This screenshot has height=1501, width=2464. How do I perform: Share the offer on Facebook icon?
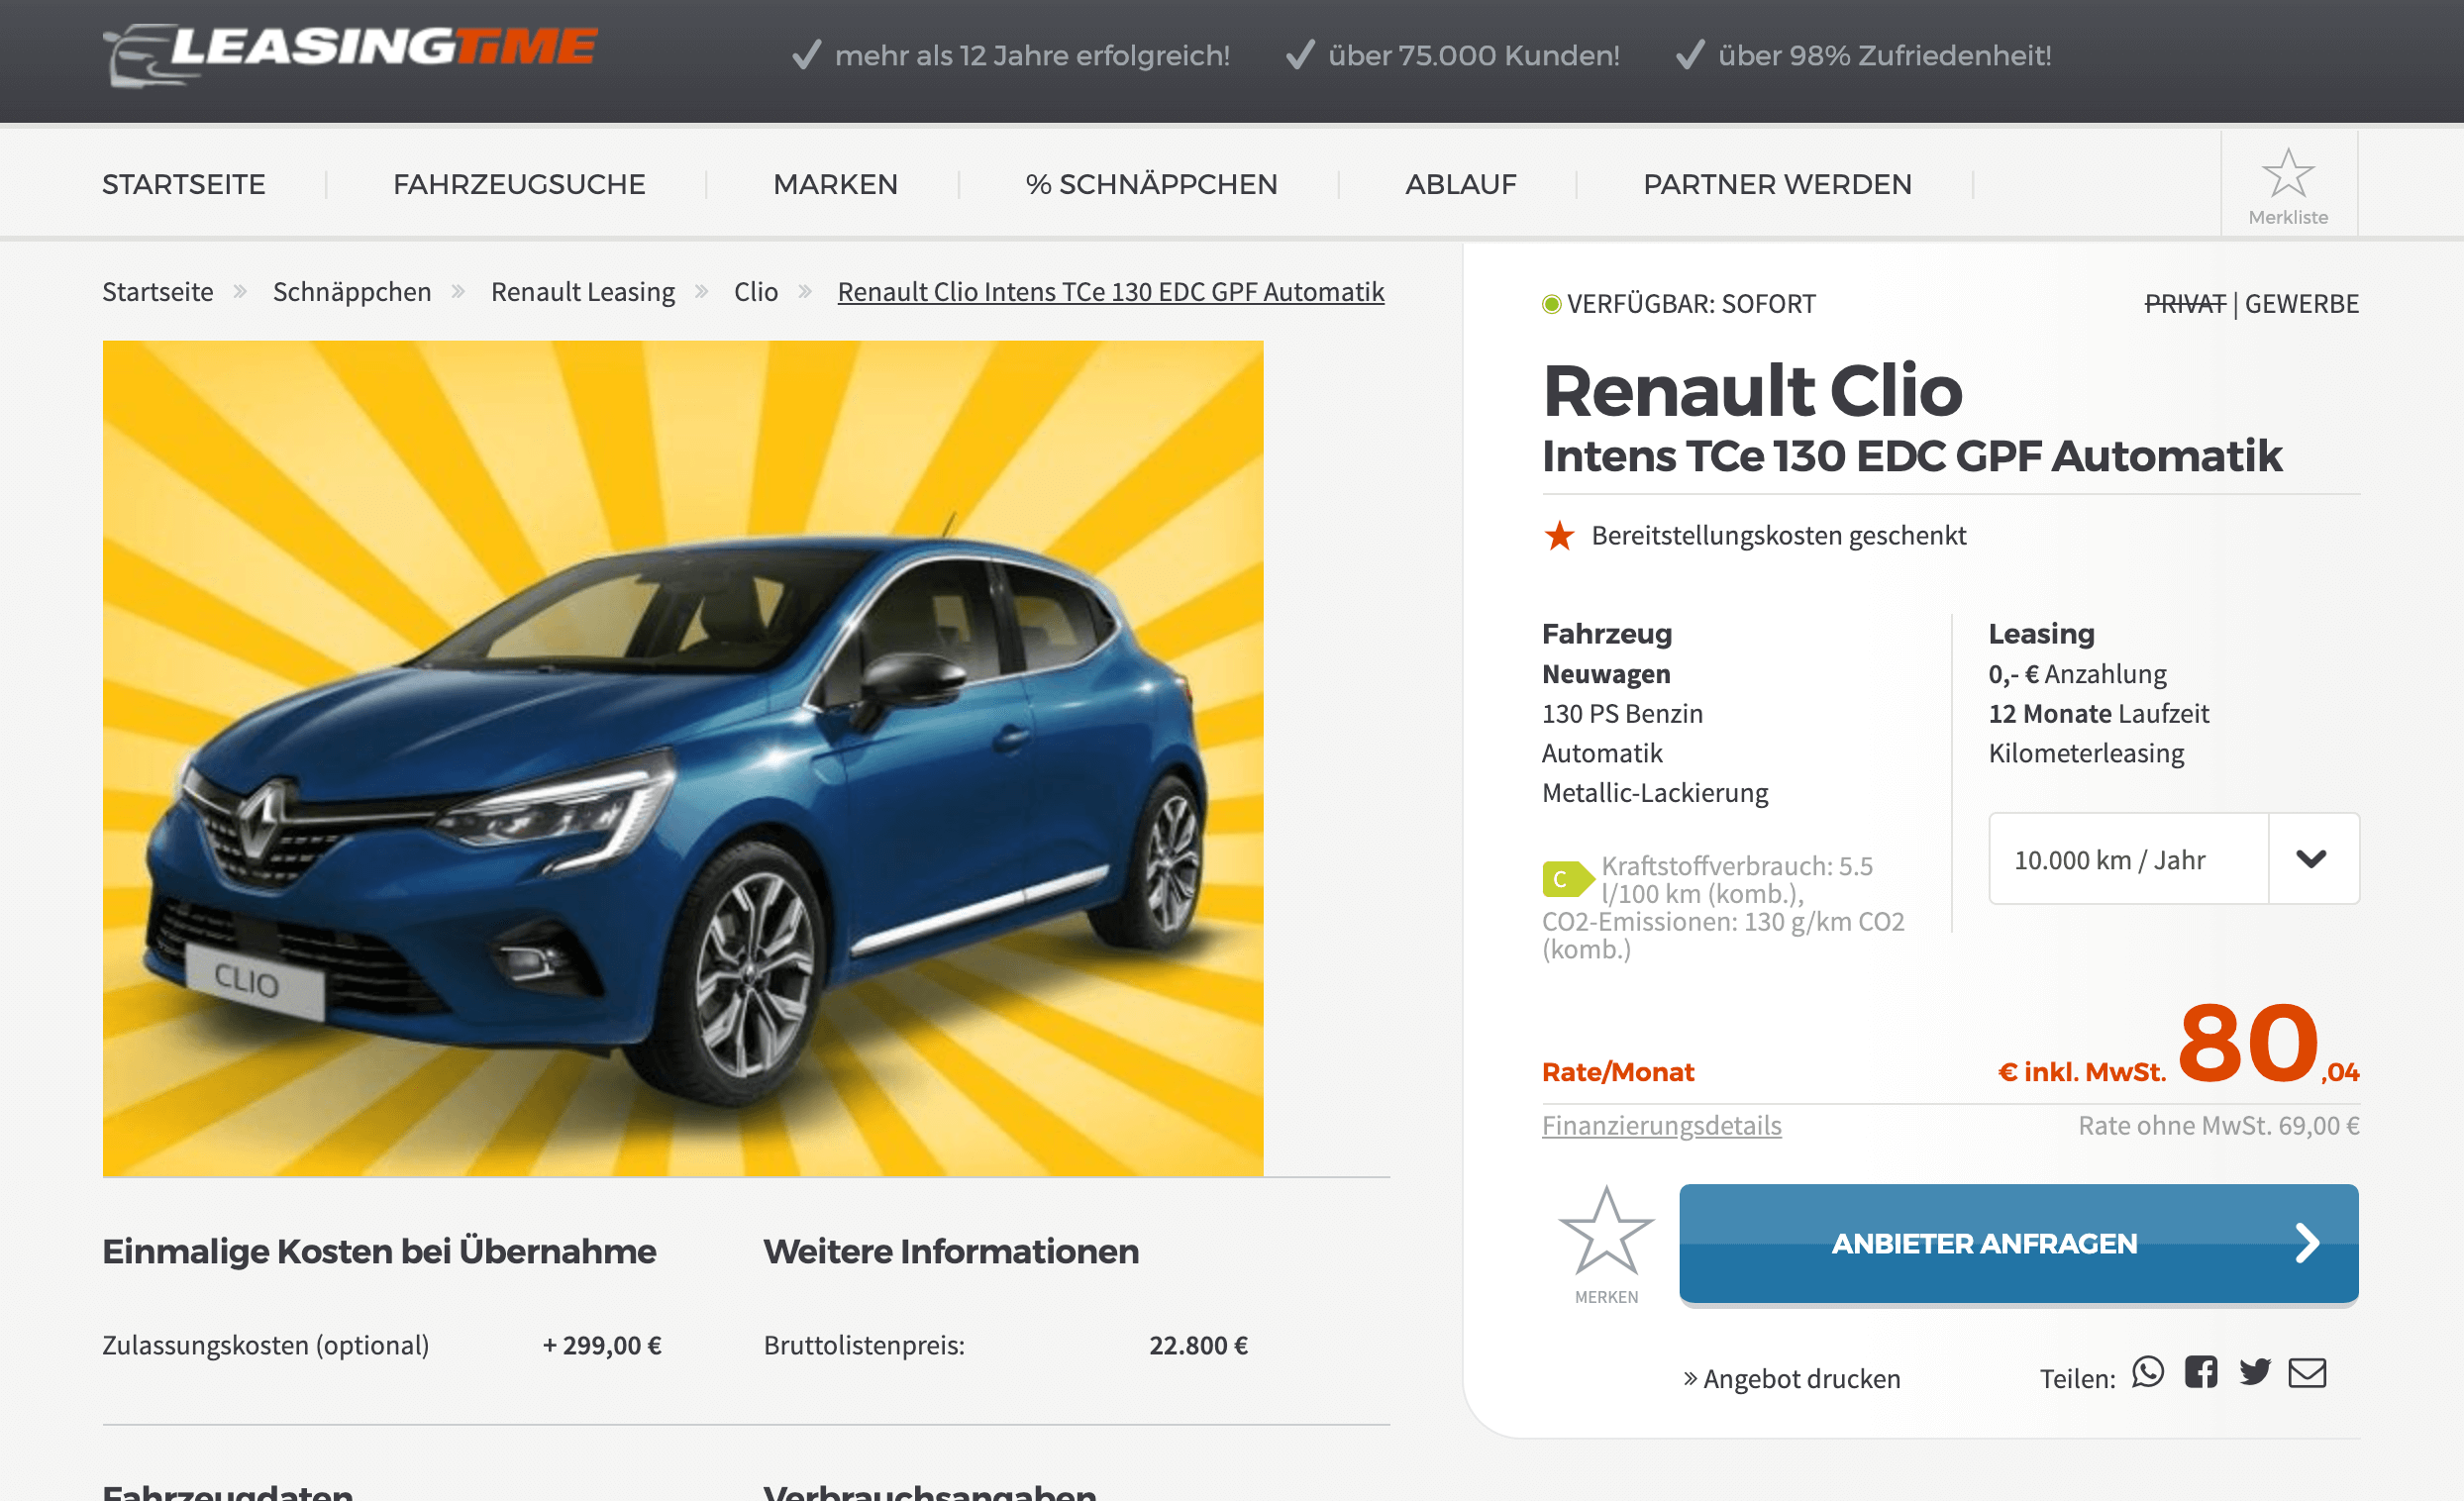2200,1372
